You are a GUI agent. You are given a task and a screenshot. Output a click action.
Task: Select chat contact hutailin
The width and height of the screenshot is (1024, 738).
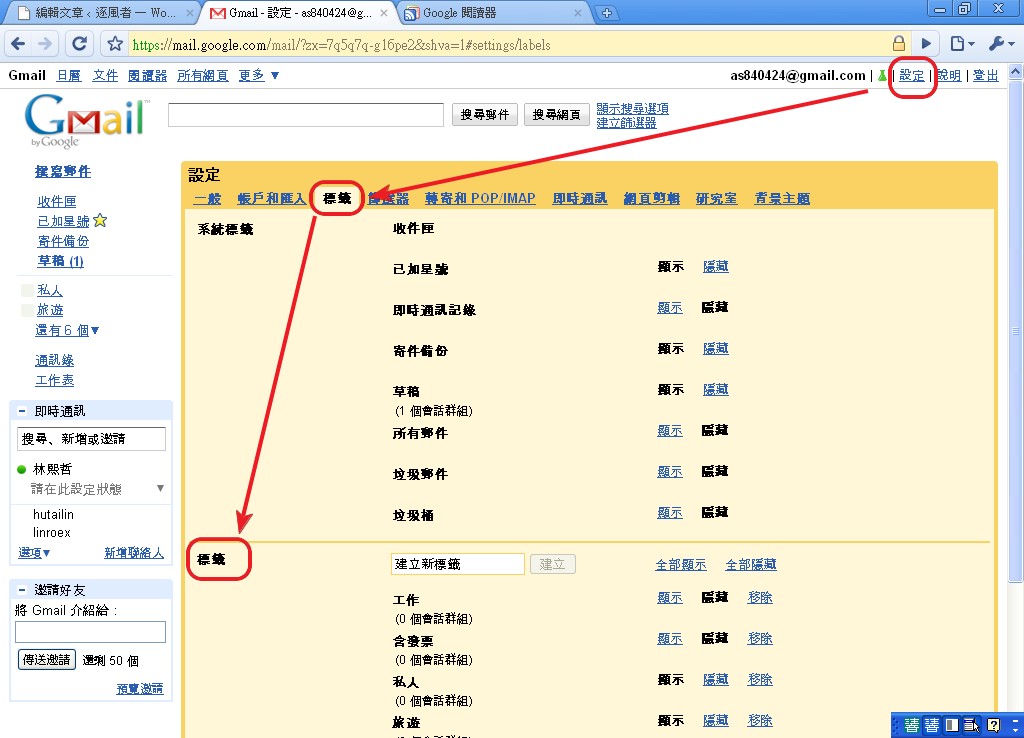pos(53,515)
